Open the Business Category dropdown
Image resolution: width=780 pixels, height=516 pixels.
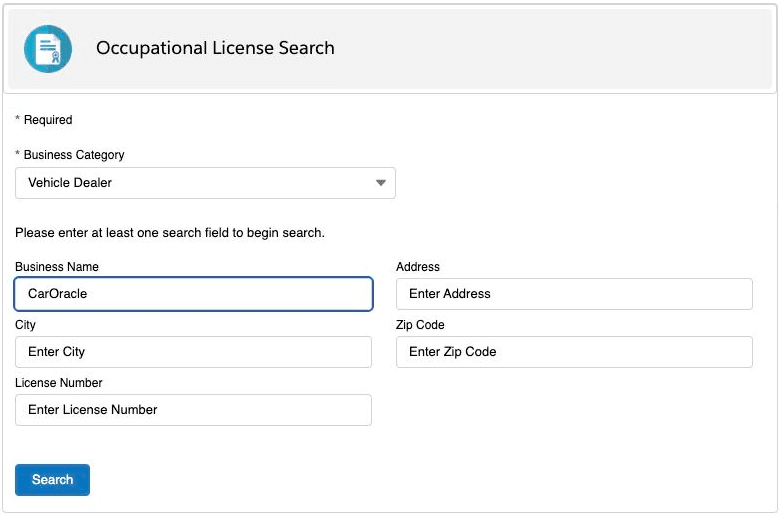click(x=205, y=183)
